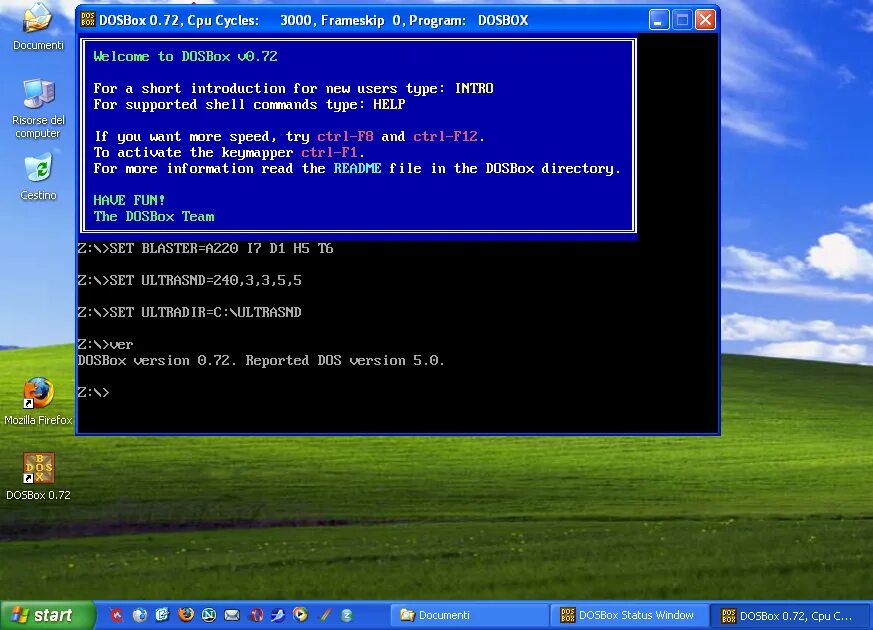The image size is (873, 630).
Task: Click the DOSBox icon in the title bar
Action: [88, 19]
